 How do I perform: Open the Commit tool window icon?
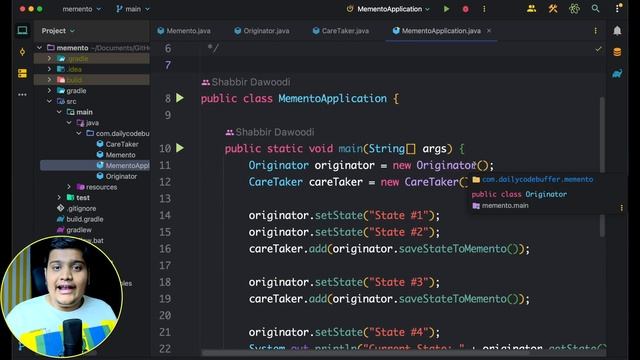click(22, 52)
